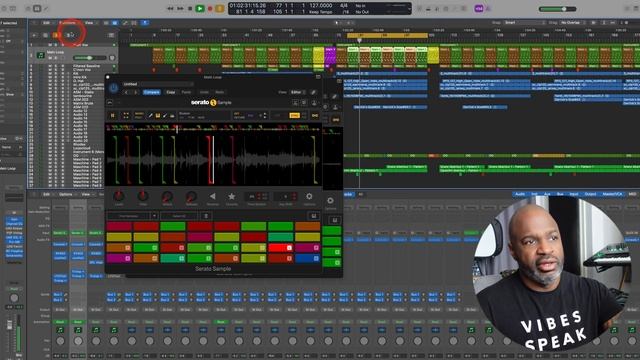The height and width of the screenshot is (360, 640).
Task: Switch mixer filter to Bus tab
Action: pyautogui.click(x=560, y=194)
